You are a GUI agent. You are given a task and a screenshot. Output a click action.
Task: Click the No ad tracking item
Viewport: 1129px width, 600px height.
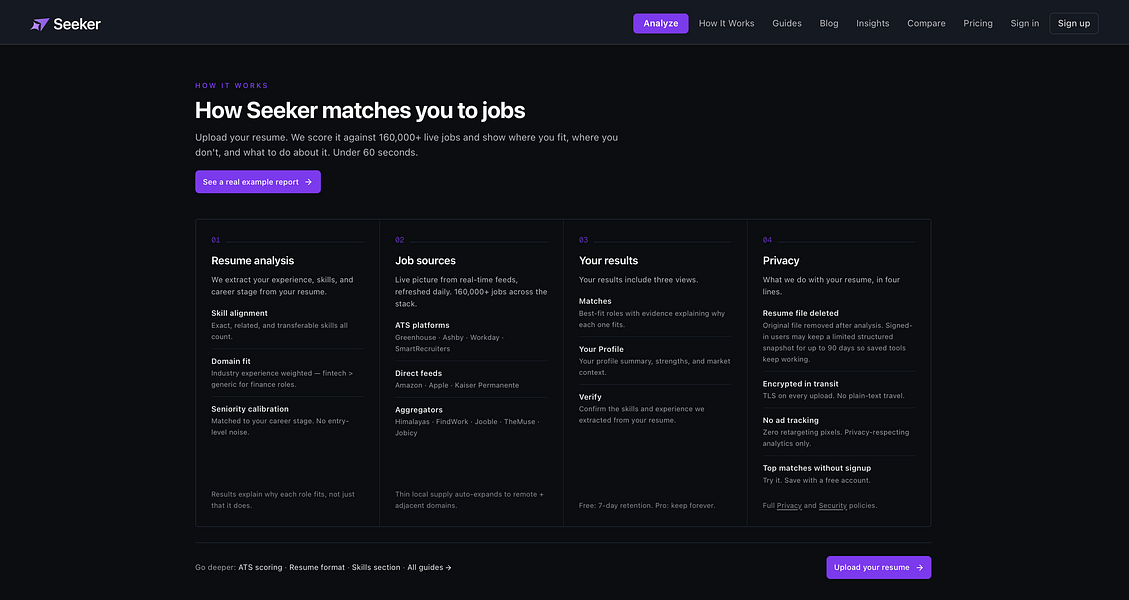[x=791, y=420]
